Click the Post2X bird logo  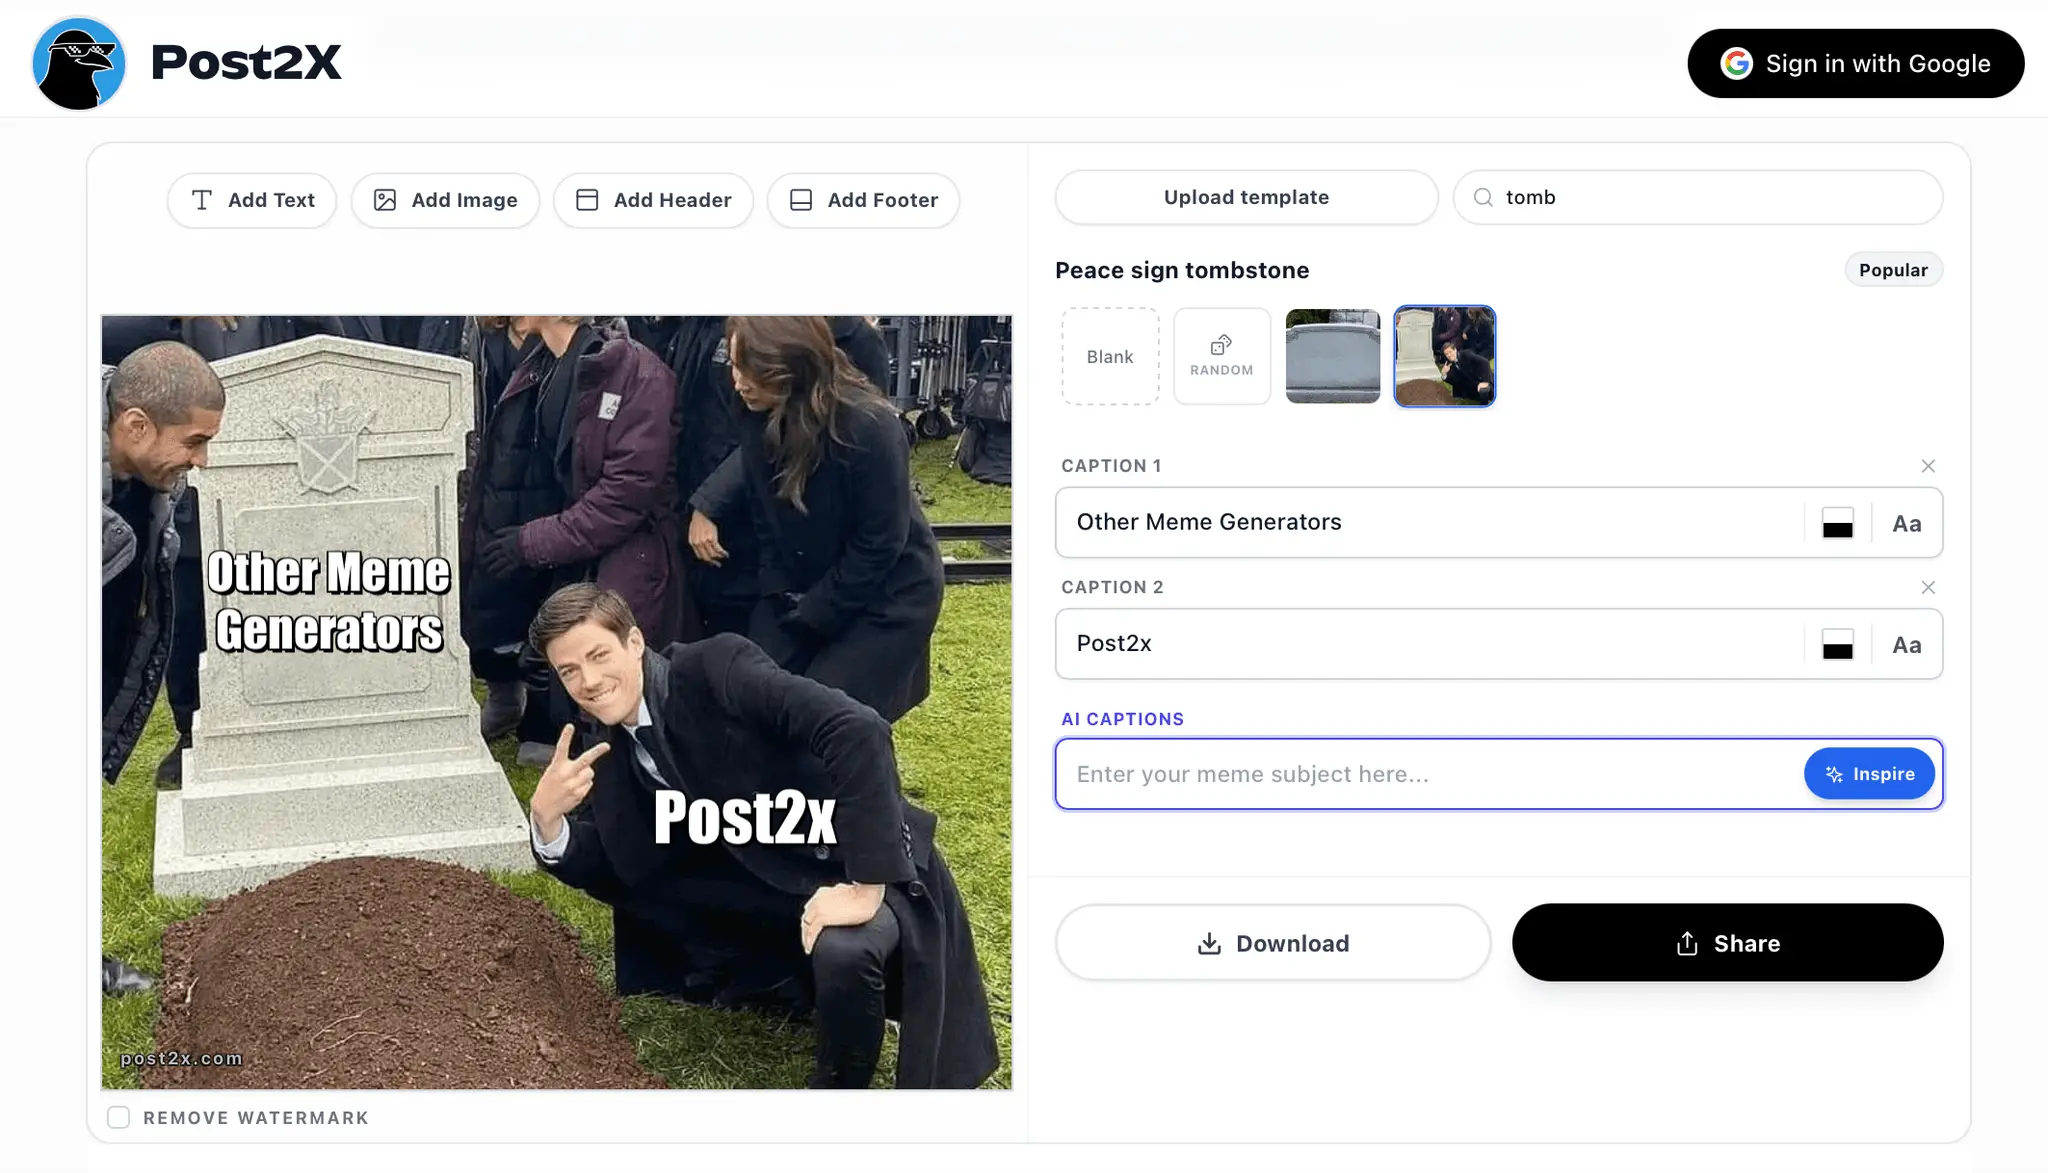tap(79, 63)
